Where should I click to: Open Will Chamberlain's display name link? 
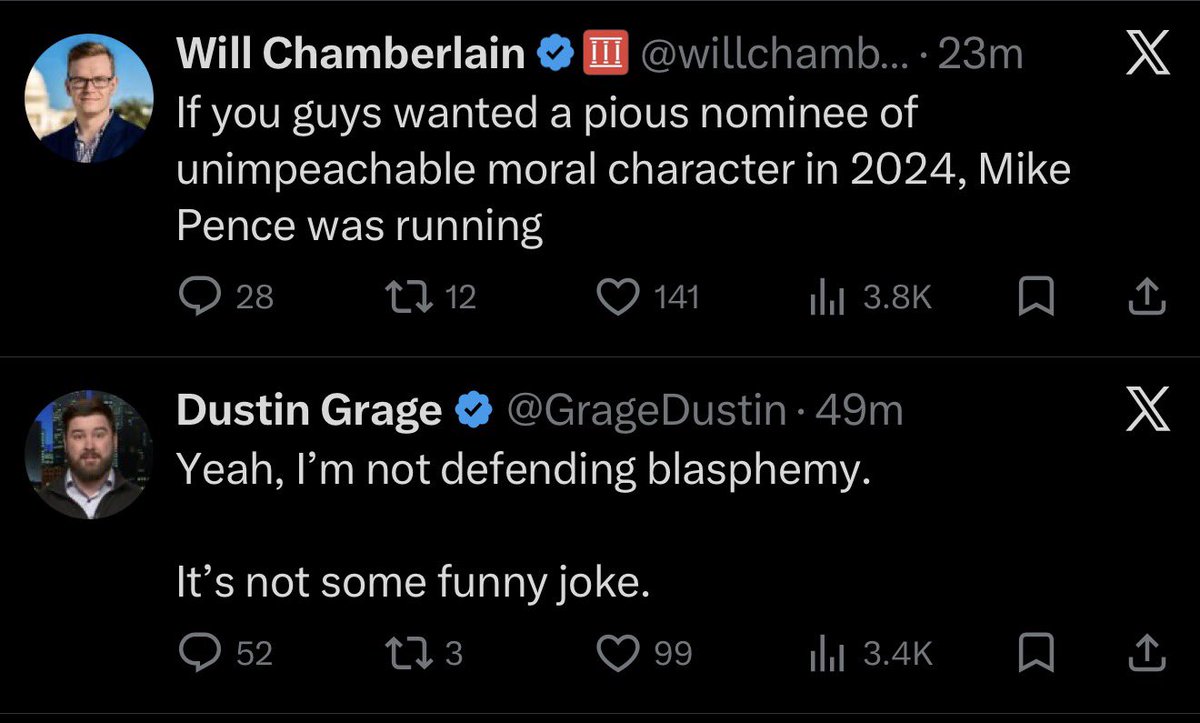point(351,55)
